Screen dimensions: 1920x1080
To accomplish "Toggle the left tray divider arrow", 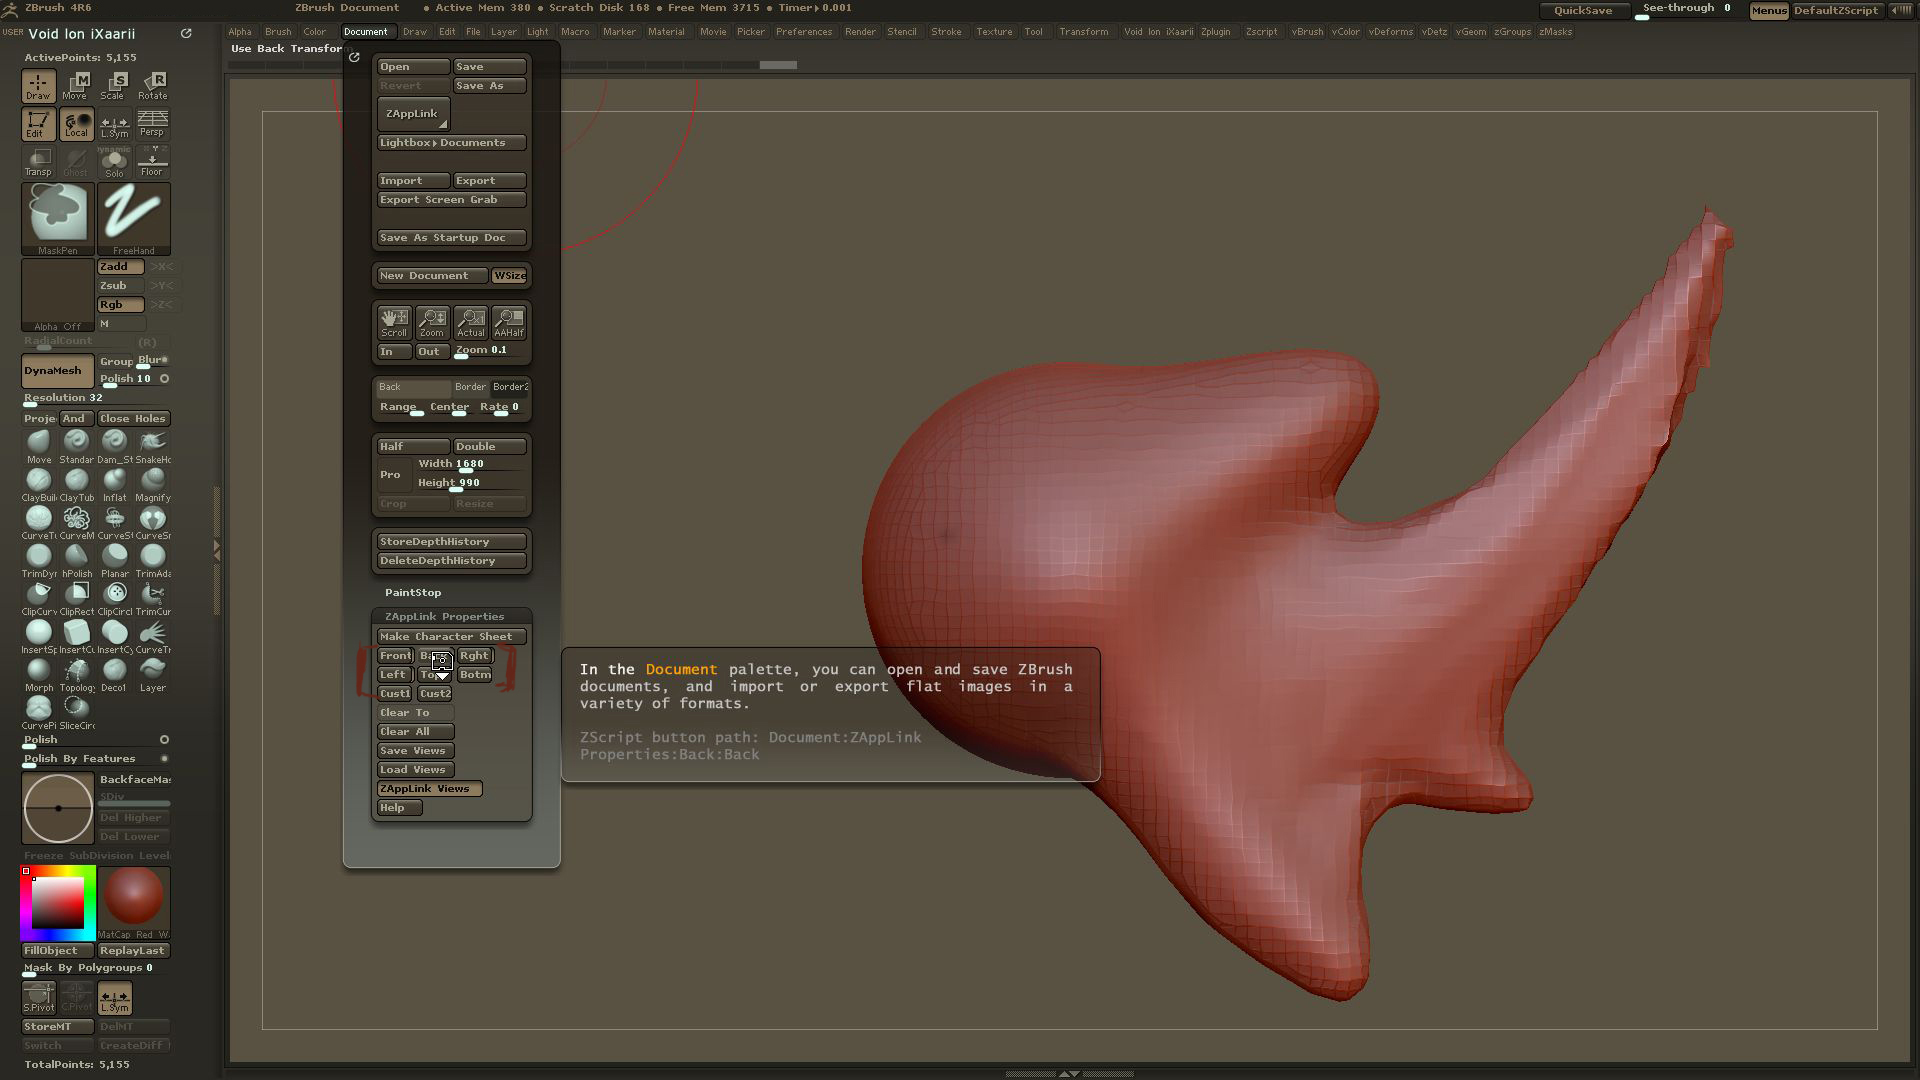I will pyautogui.click(x=216, y=550).
